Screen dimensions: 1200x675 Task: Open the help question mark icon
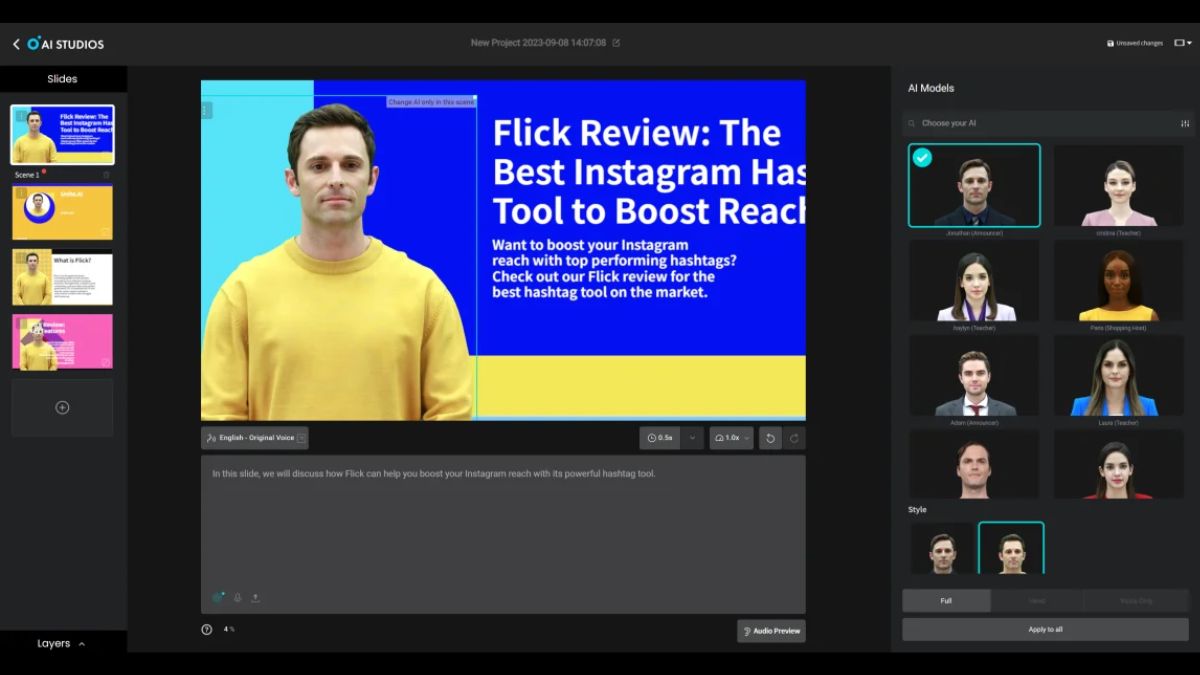pyautogui.click(x=207, y=630)
